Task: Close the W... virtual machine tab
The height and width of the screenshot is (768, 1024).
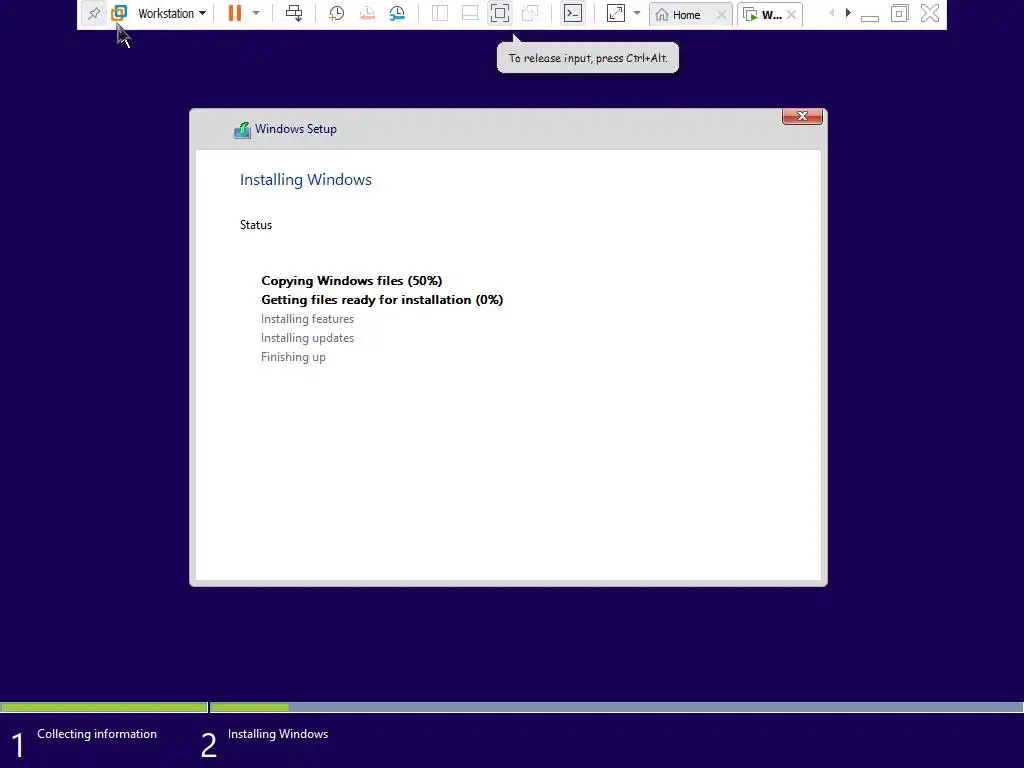Action: point(791,14)
